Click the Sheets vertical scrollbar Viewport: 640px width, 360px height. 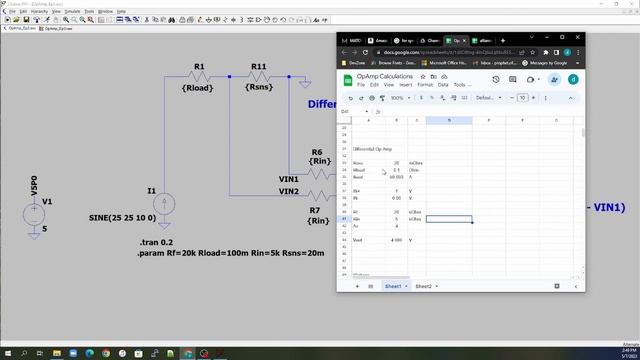[583, 133]
